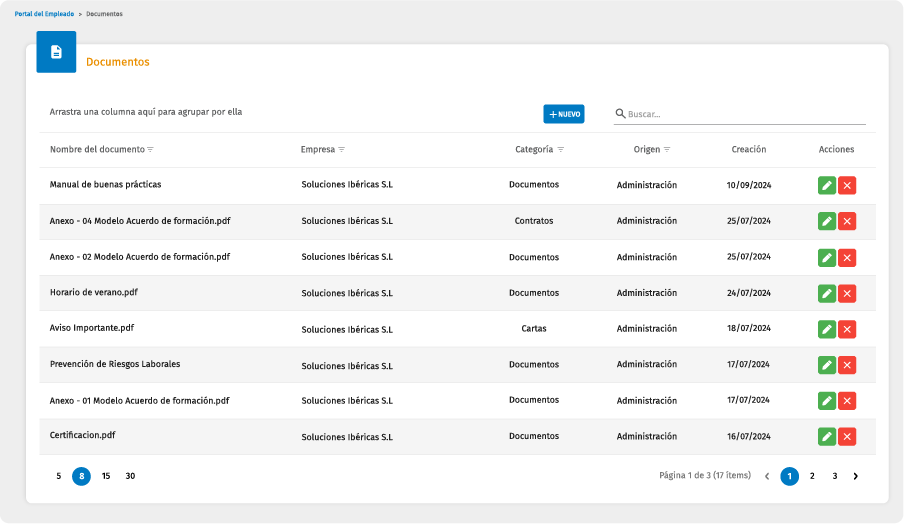This screenshot has width=904, height=524.
Task: Focus the Buscar search field
Action: (x=745, y=114)
